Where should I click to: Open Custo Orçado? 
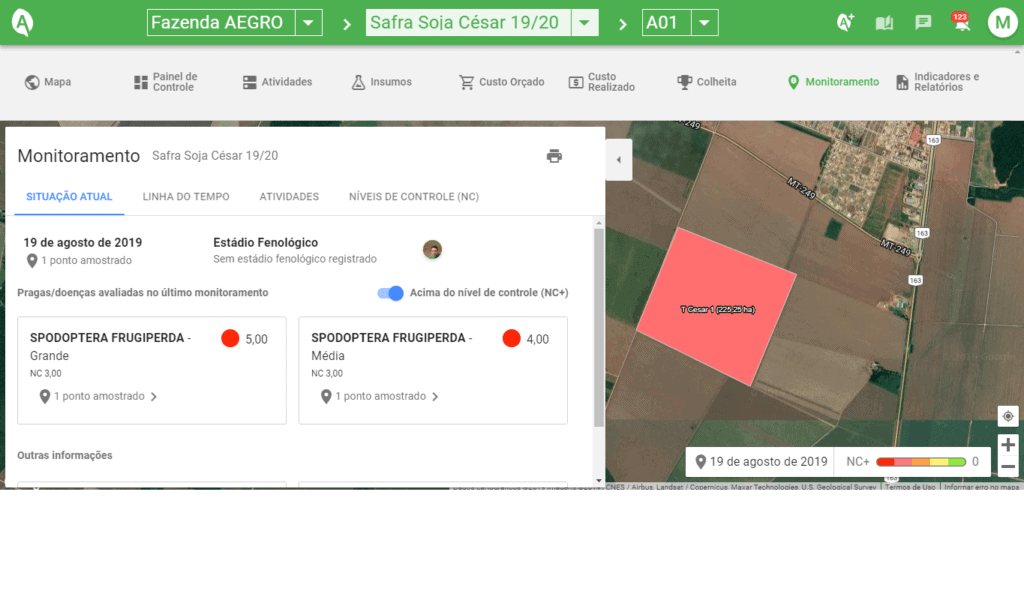(x=500, y=82)
